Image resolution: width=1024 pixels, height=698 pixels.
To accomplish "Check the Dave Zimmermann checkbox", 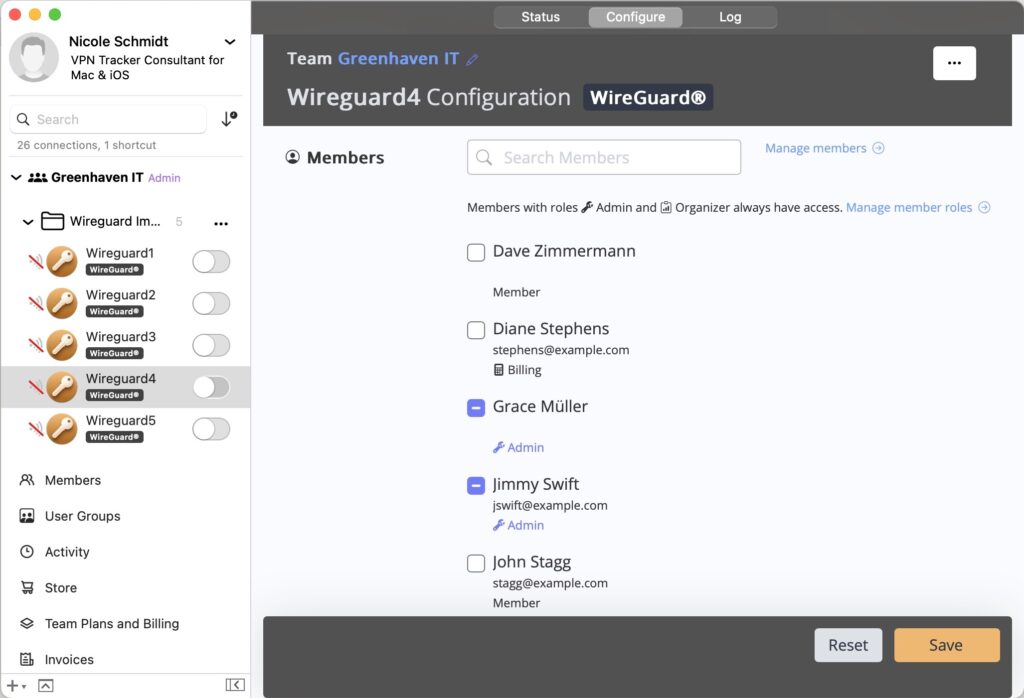I will point(476,252).
